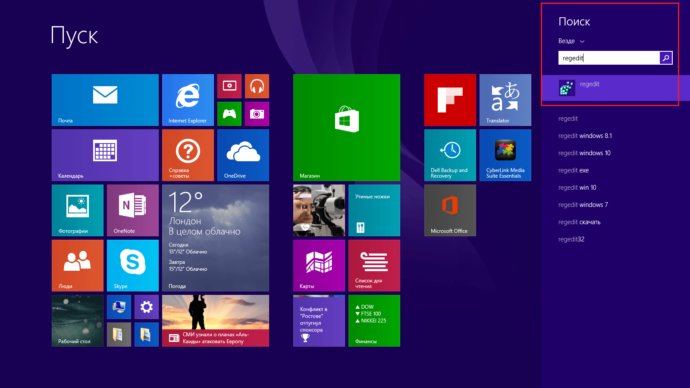The height and width of the screenshot is (388, 690).
Task: Open the Почта mail tile
Action: [x=105, y=100]
